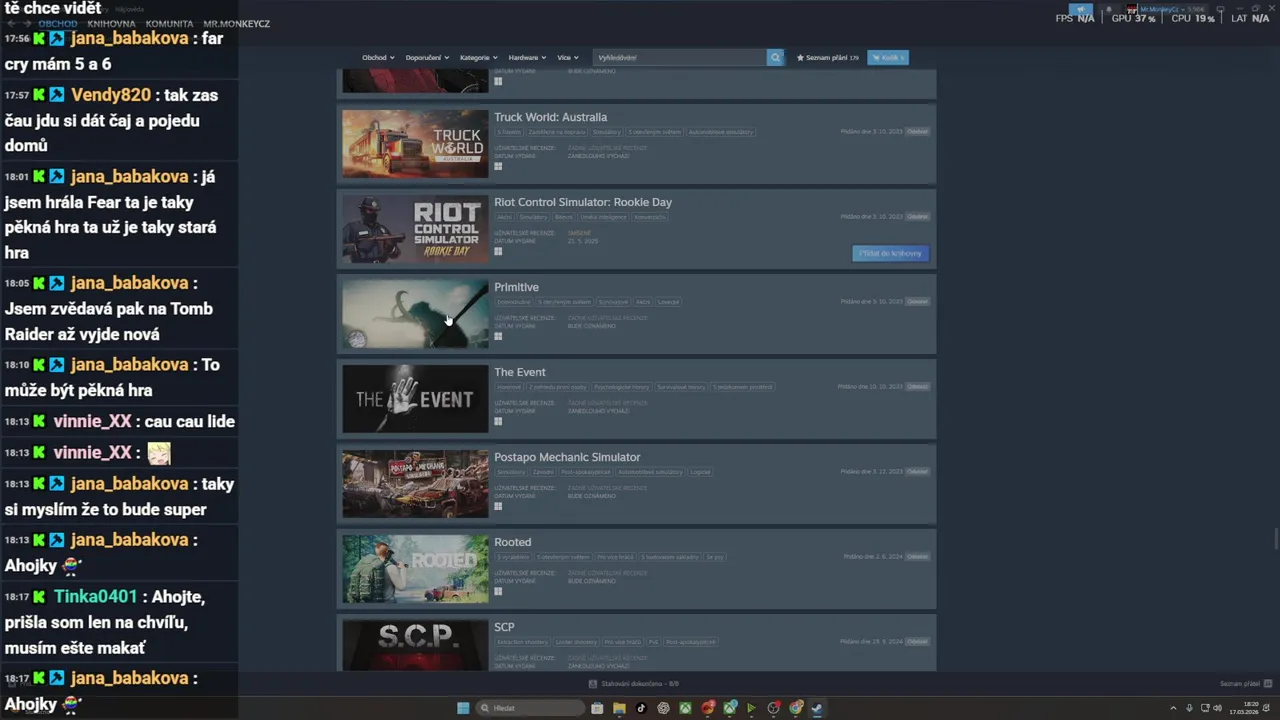Screen dimensions: 1280x720
Task: Expand the Kategorie dropdown
Action: [478, 58]
